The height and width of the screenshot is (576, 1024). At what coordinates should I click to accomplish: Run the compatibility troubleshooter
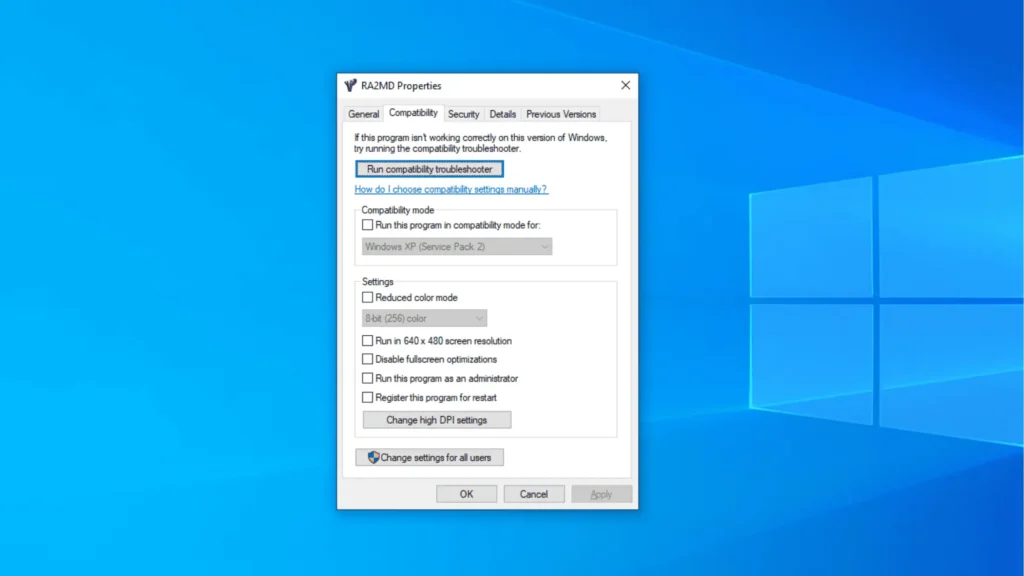(x=429, y=169)
